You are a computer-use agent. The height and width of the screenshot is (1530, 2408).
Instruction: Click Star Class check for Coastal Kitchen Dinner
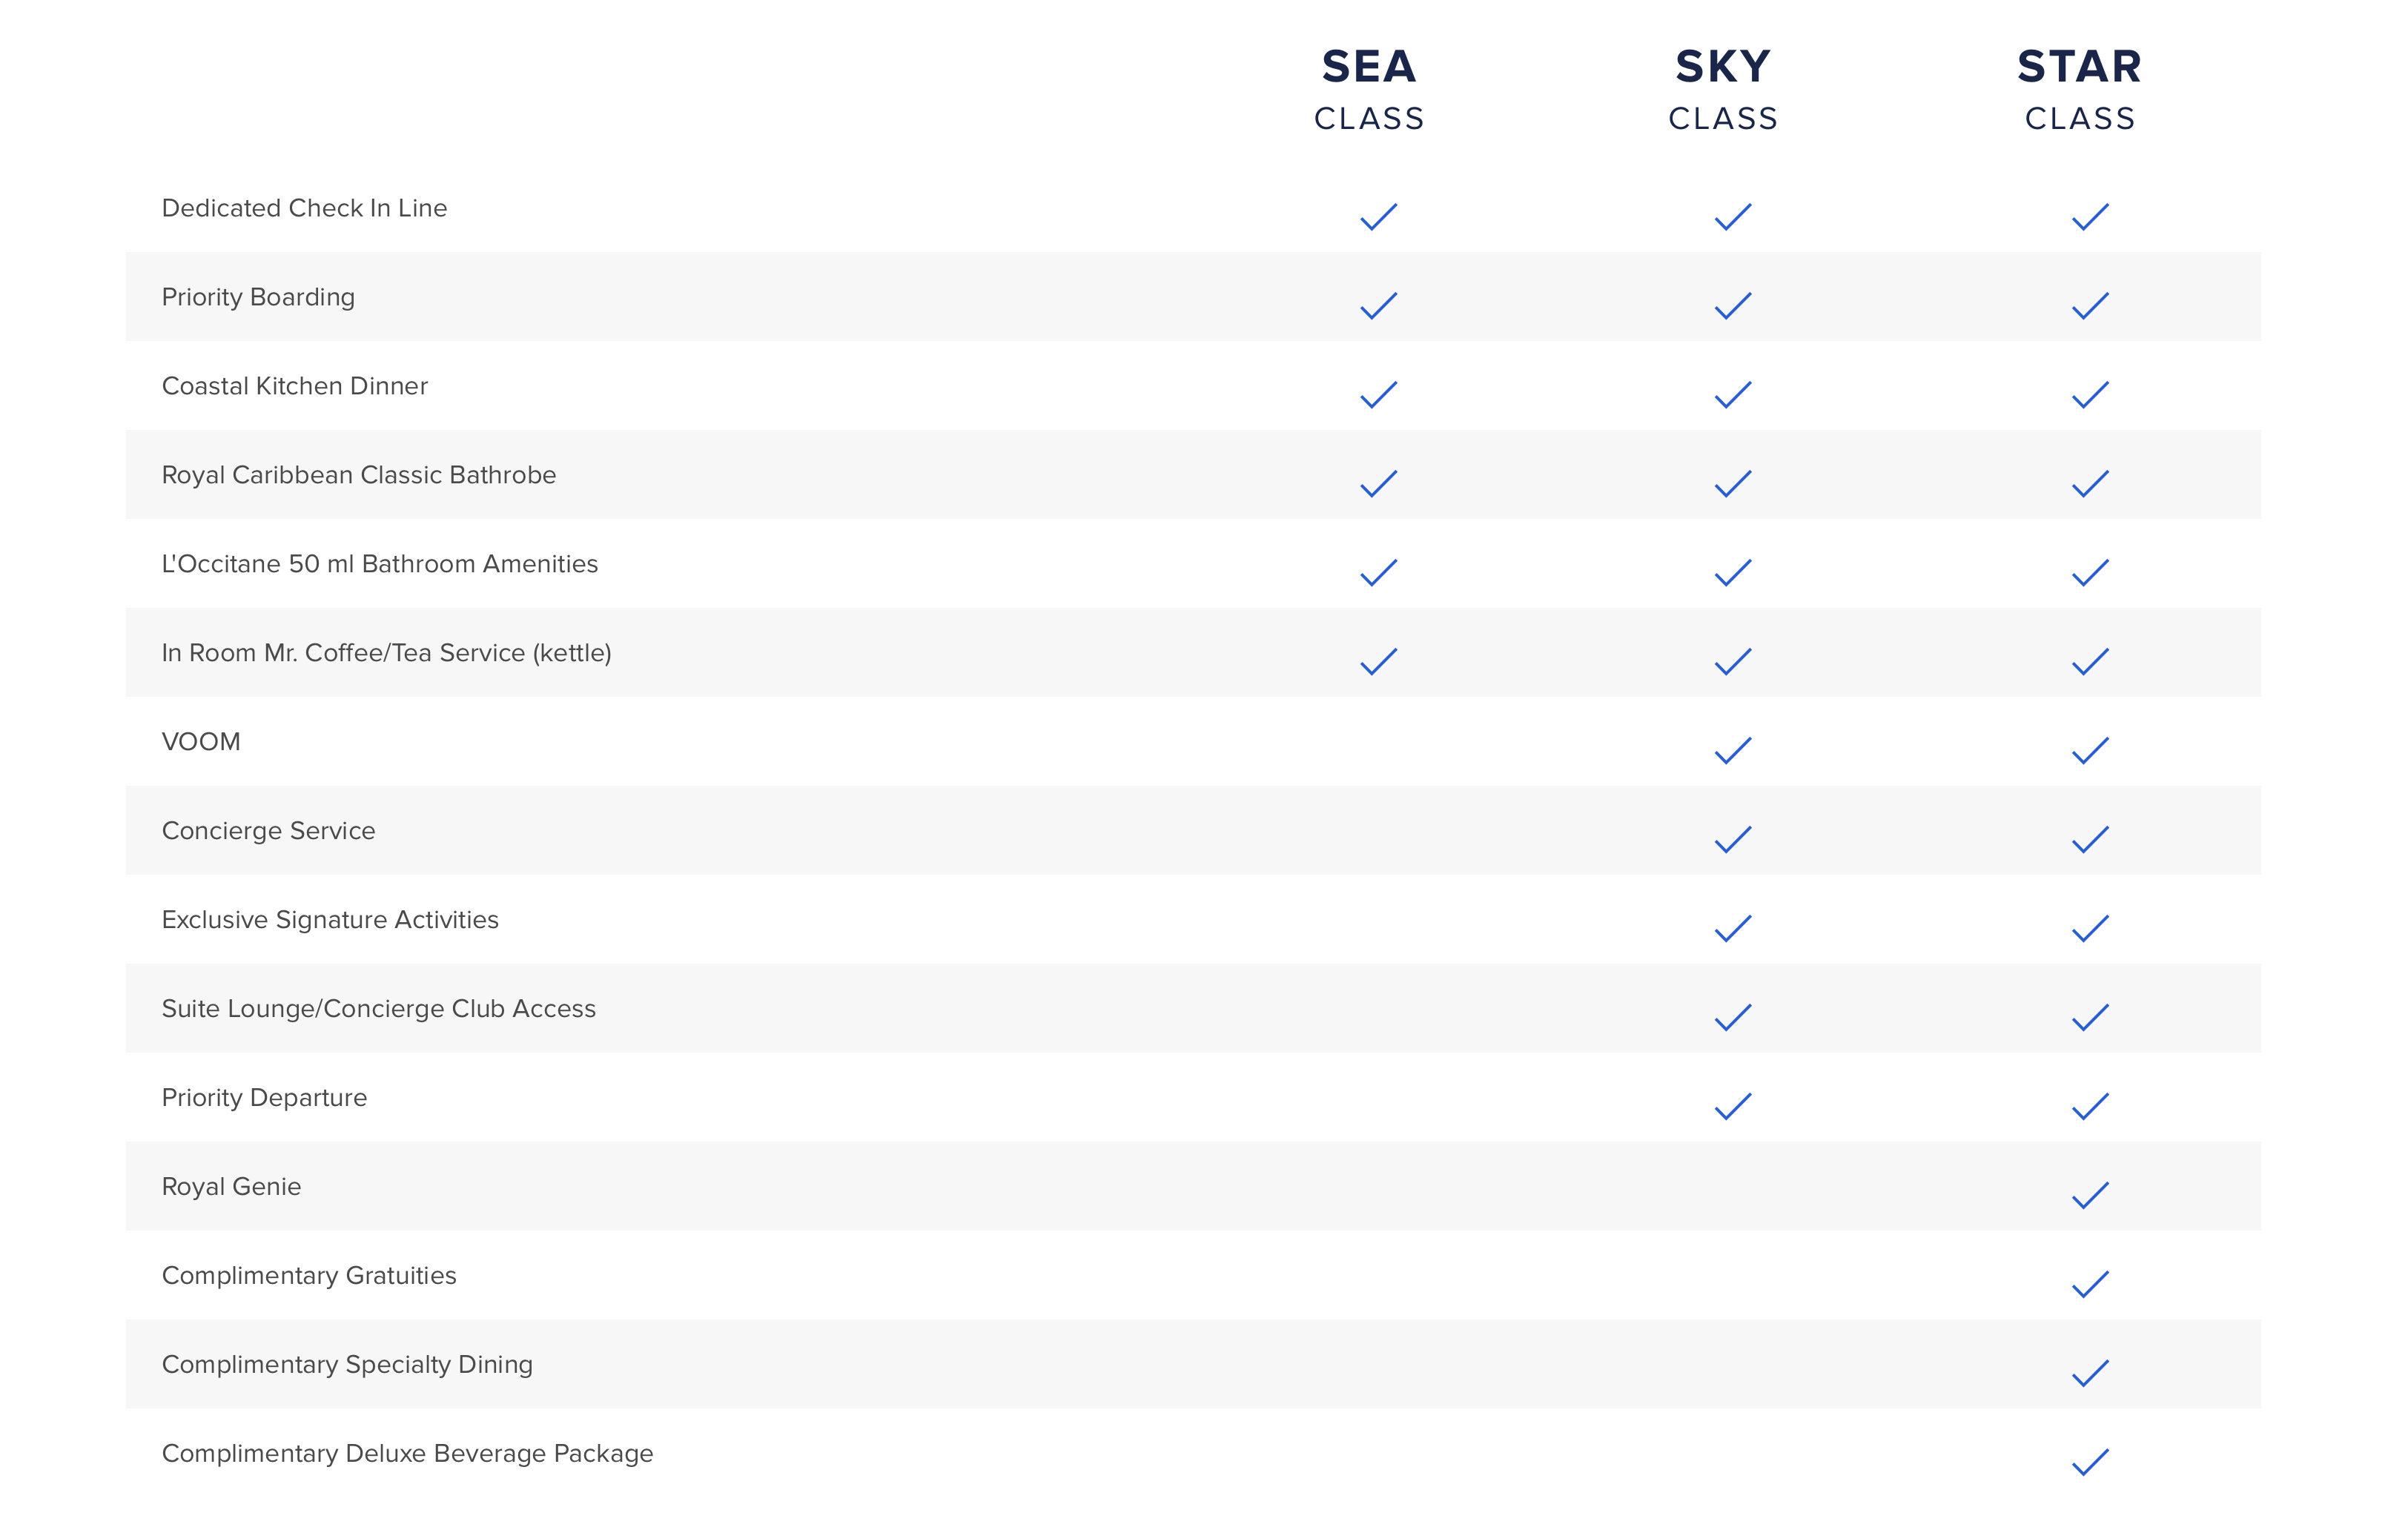(x=2090, y=395)
